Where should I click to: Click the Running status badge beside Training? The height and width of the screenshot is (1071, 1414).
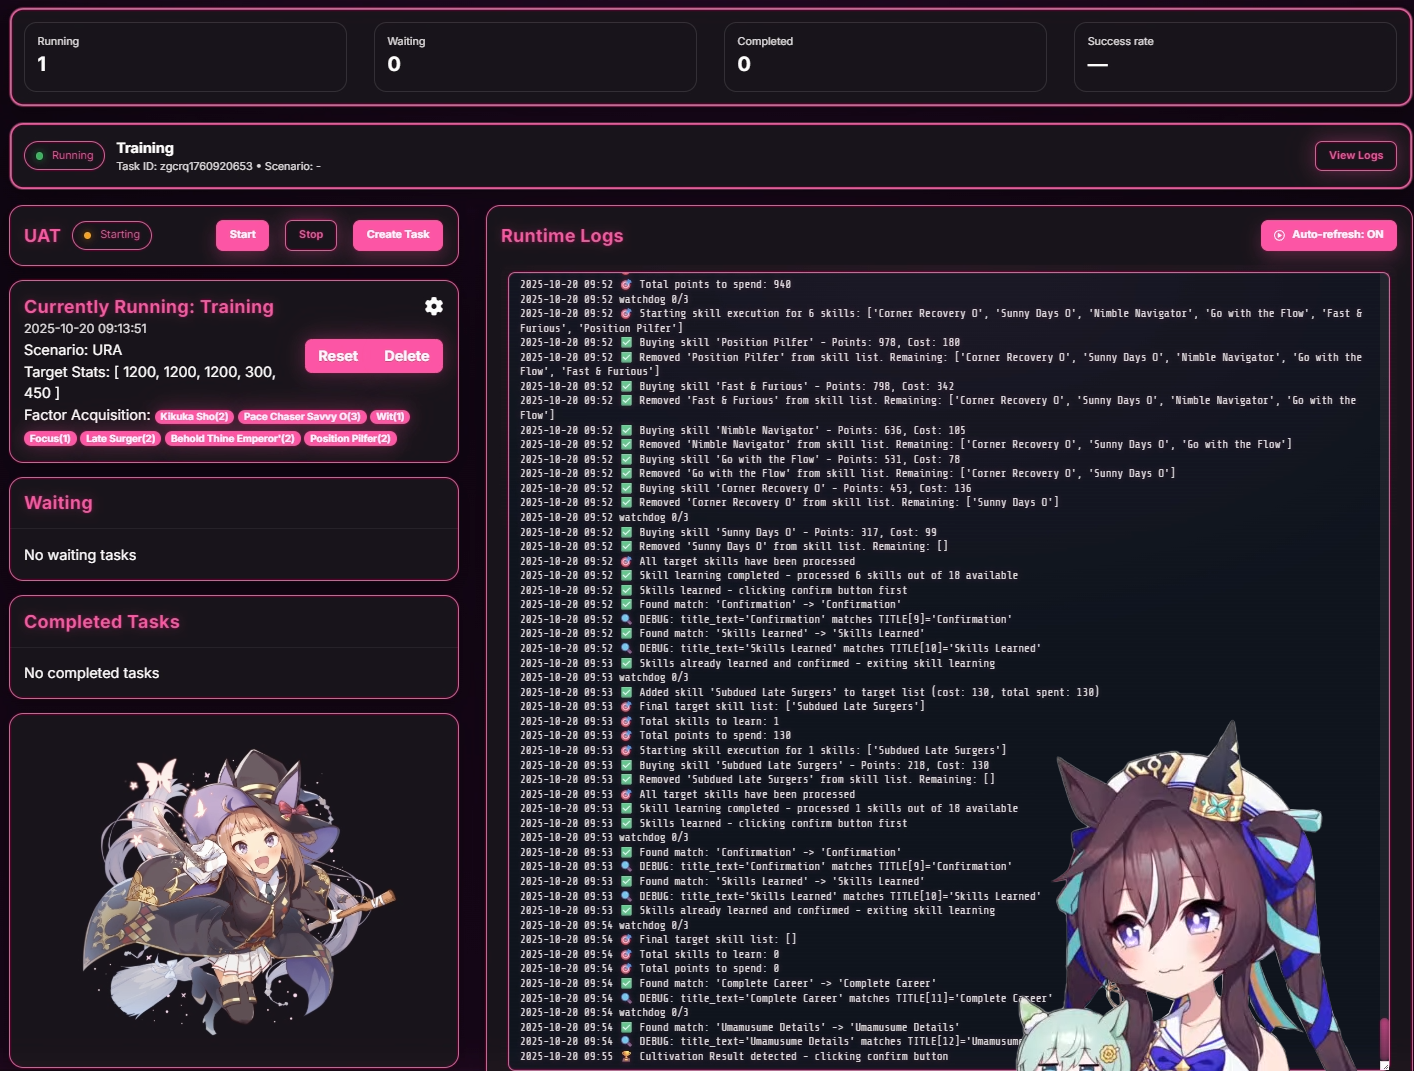pyautogui.click(x=65, y=156)
